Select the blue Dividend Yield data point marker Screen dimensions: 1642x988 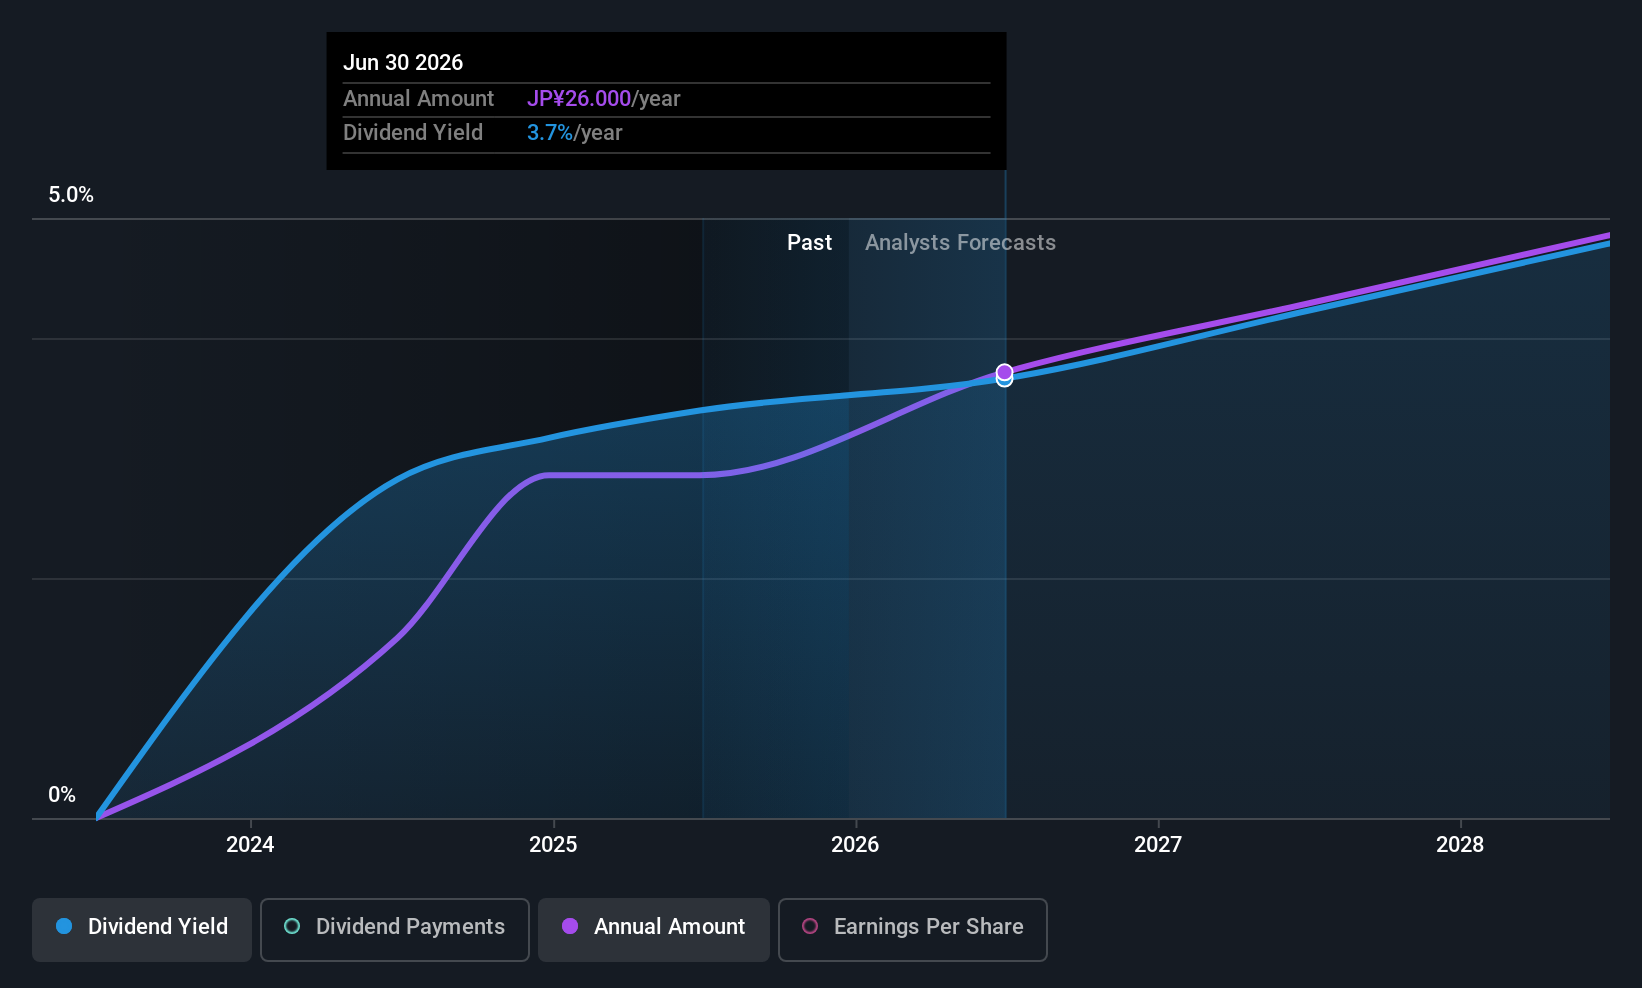1005,381
